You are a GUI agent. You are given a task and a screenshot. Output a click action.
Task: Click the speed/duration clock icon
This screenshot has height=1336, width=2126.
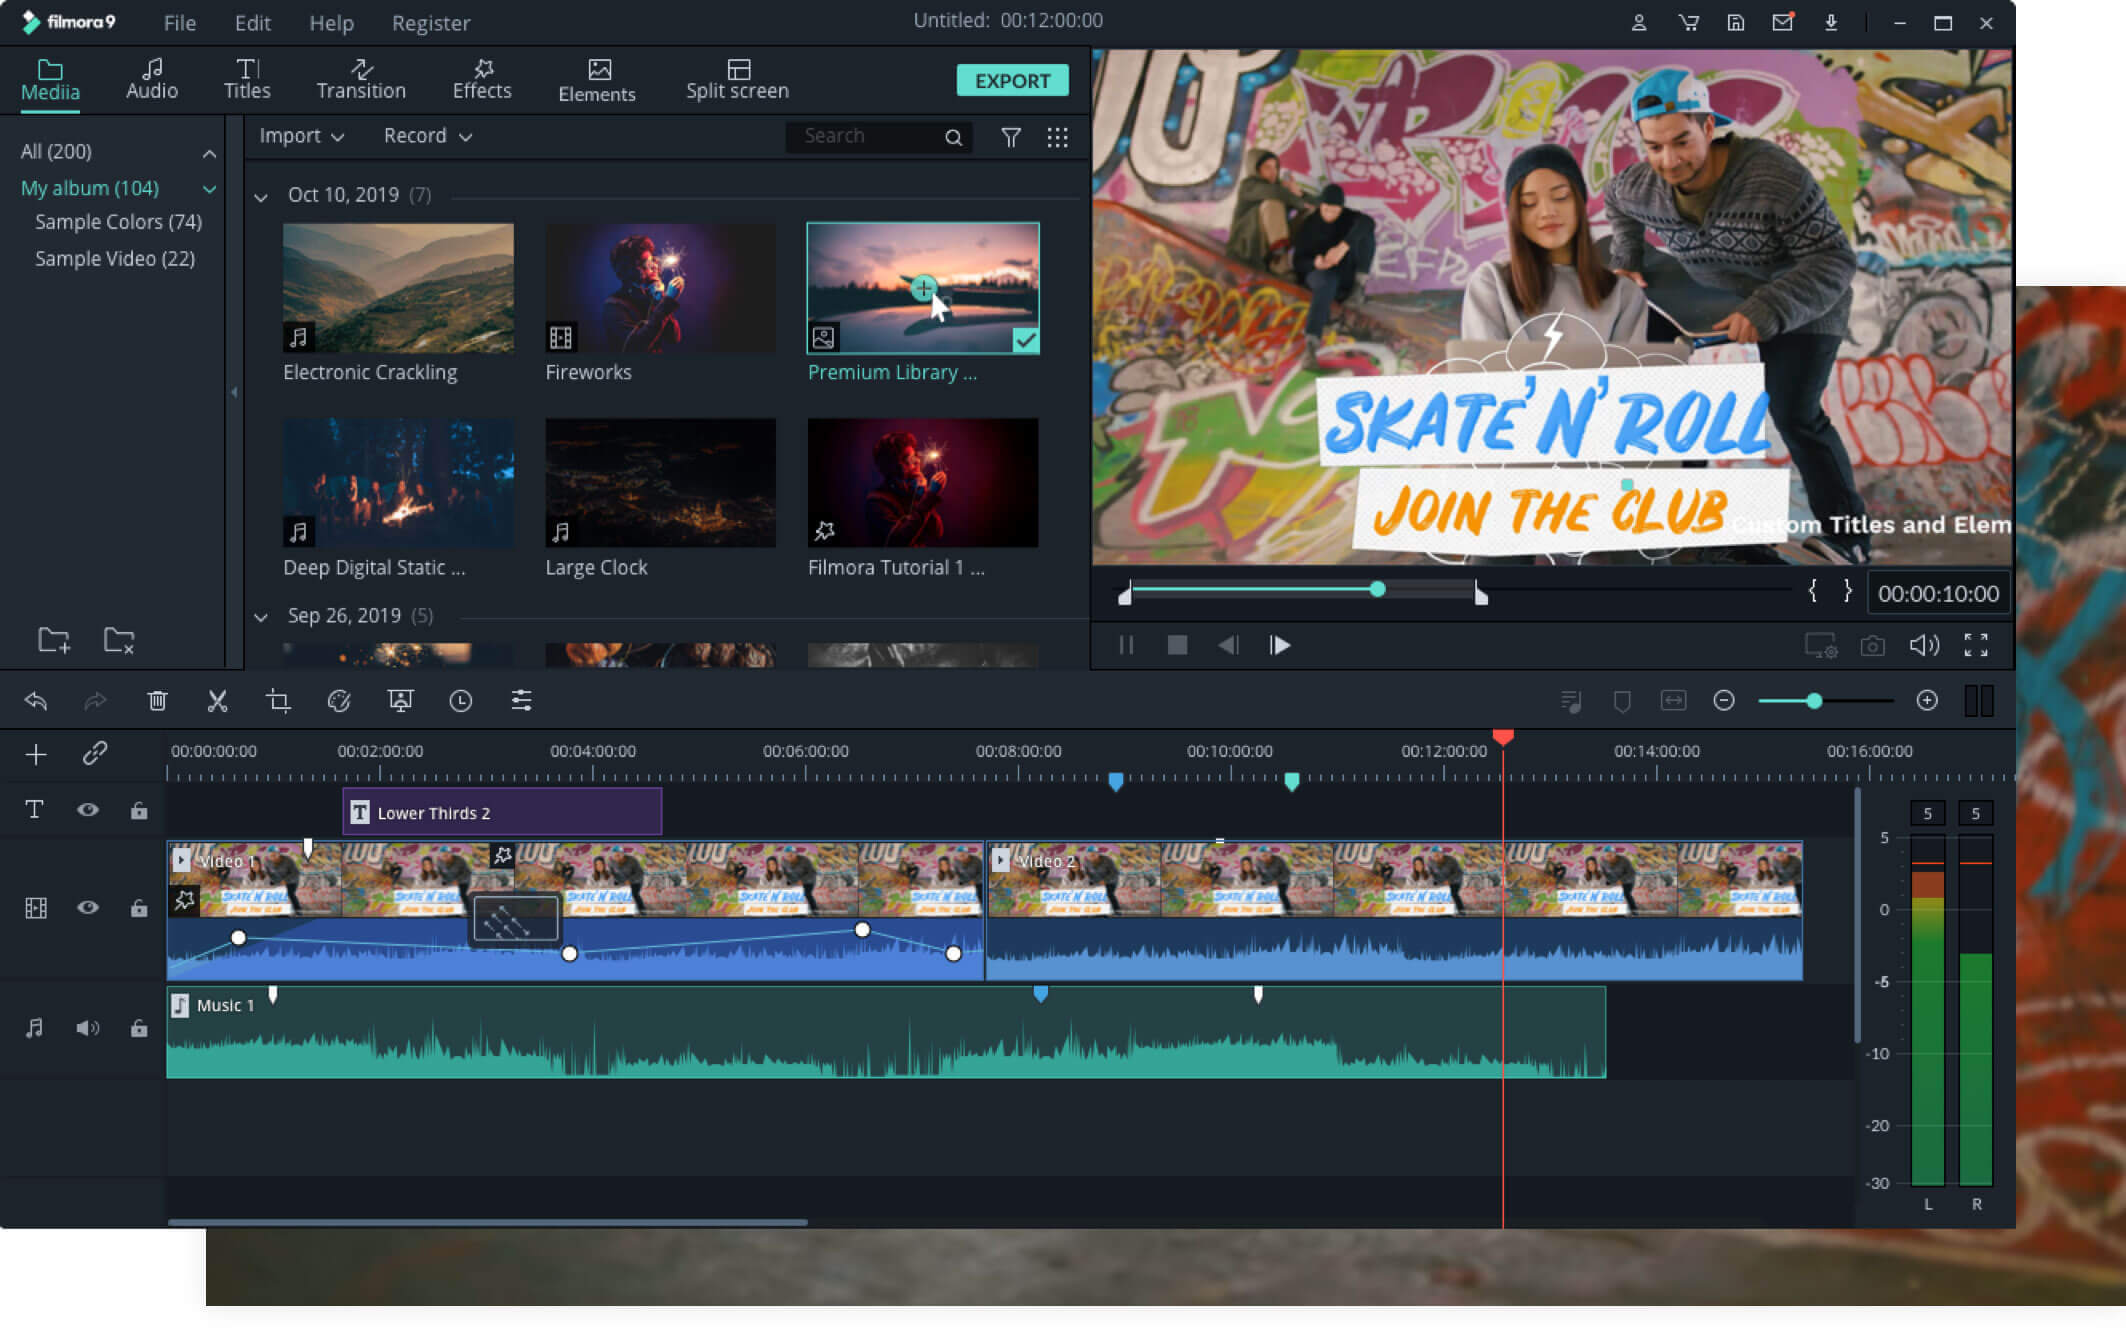coord(460,700)
